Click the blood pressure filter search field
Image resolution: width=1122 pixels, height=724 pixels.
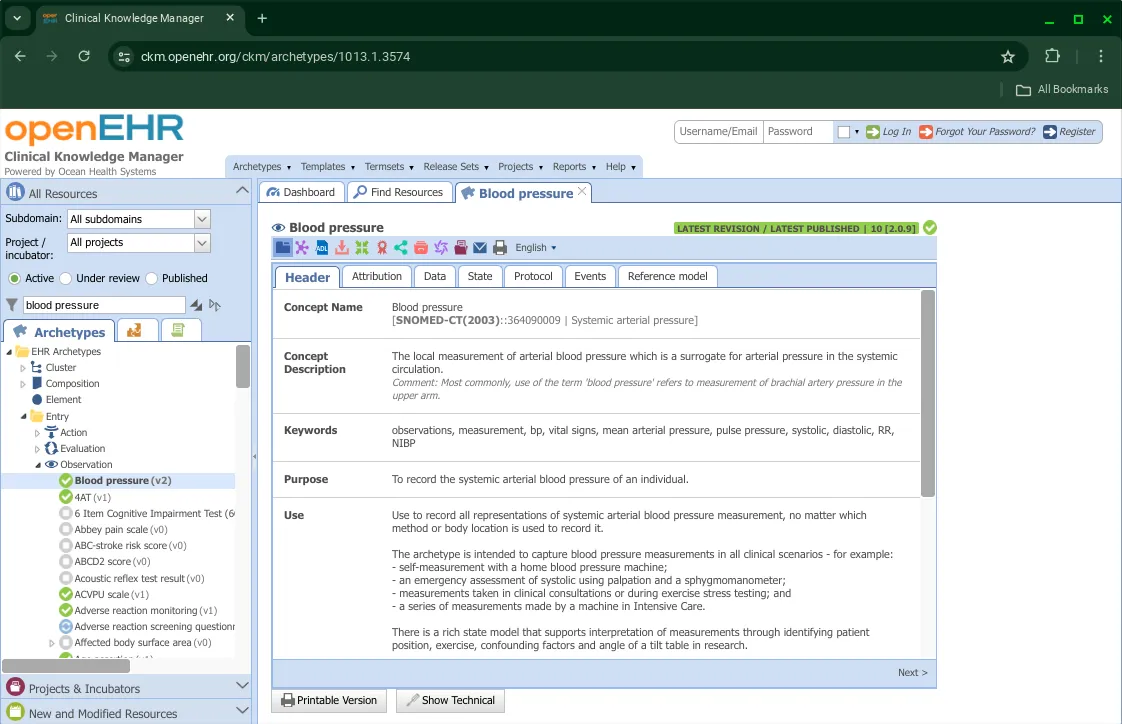(x=104, y=305)
